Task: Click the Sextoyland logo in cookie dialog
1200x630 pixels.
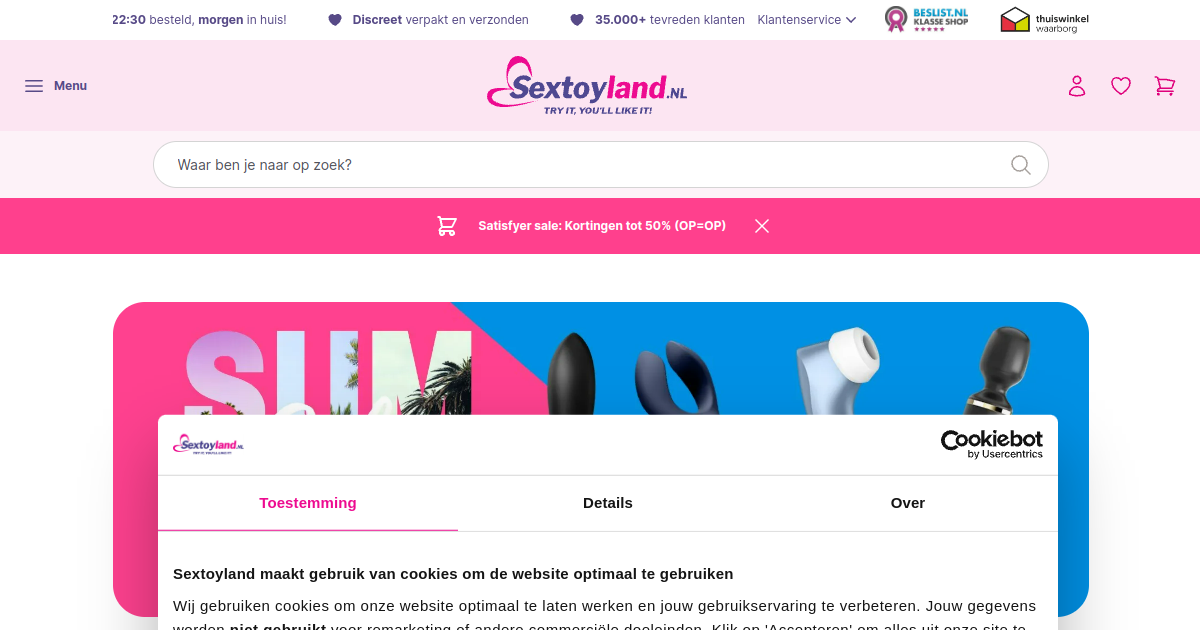Action: (208, 445)
